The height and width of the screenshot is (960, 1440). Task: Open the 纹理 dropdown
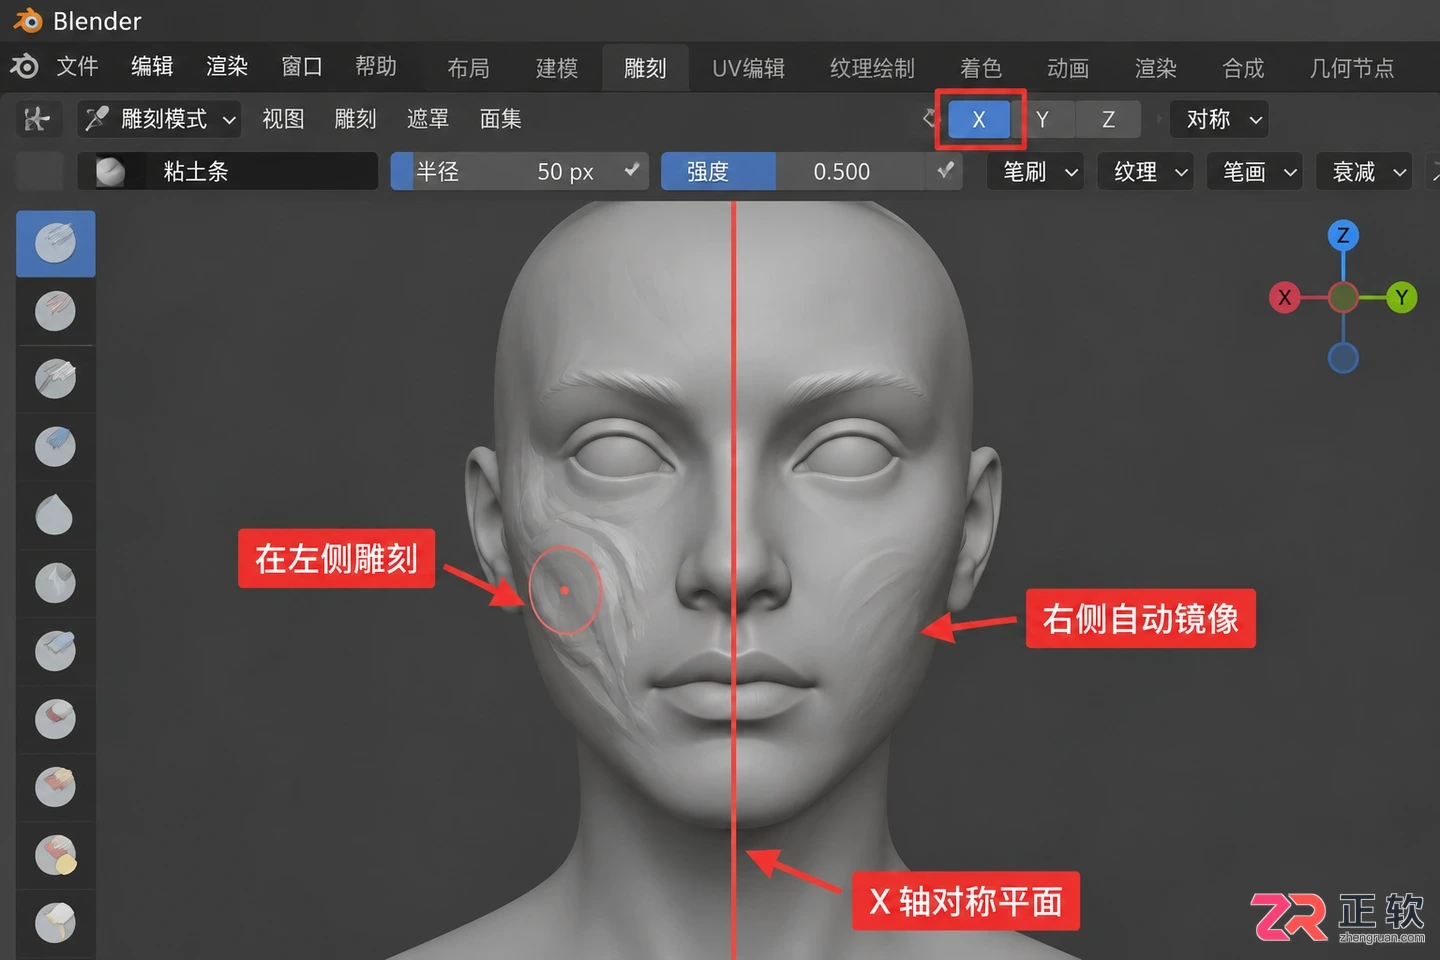click(x=1146, y=172)
